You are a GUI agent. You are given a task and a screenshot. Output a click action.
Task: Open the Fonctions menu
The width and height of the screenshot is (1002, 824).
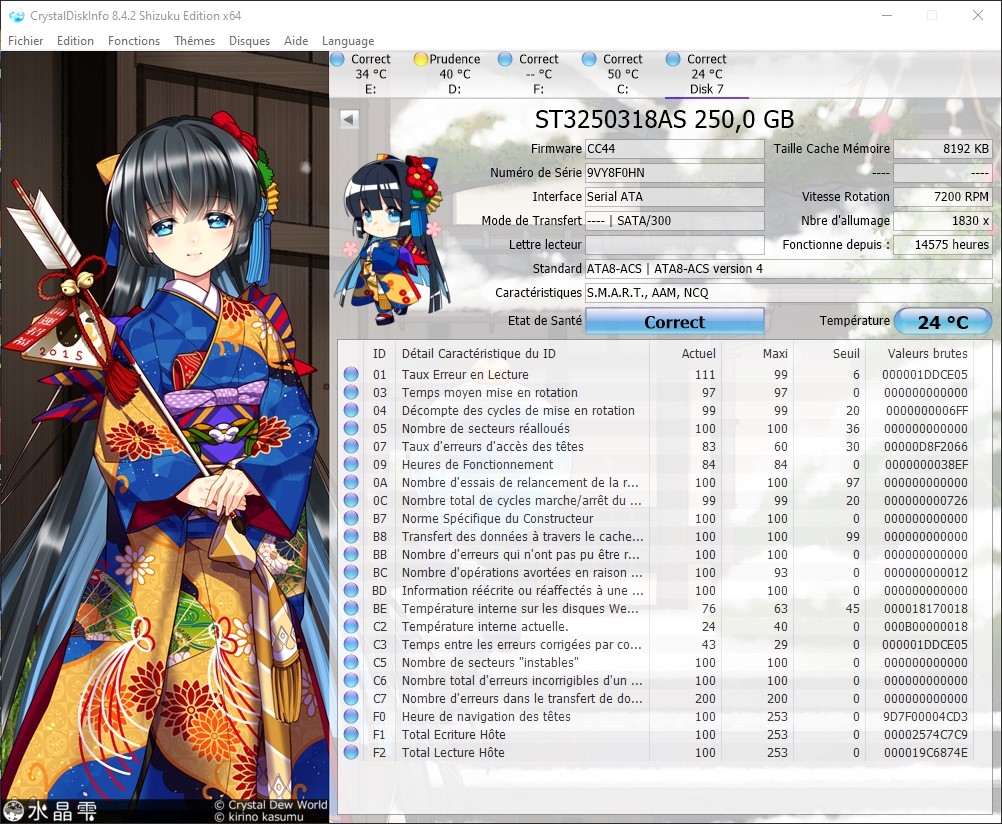tap(134, 40)
